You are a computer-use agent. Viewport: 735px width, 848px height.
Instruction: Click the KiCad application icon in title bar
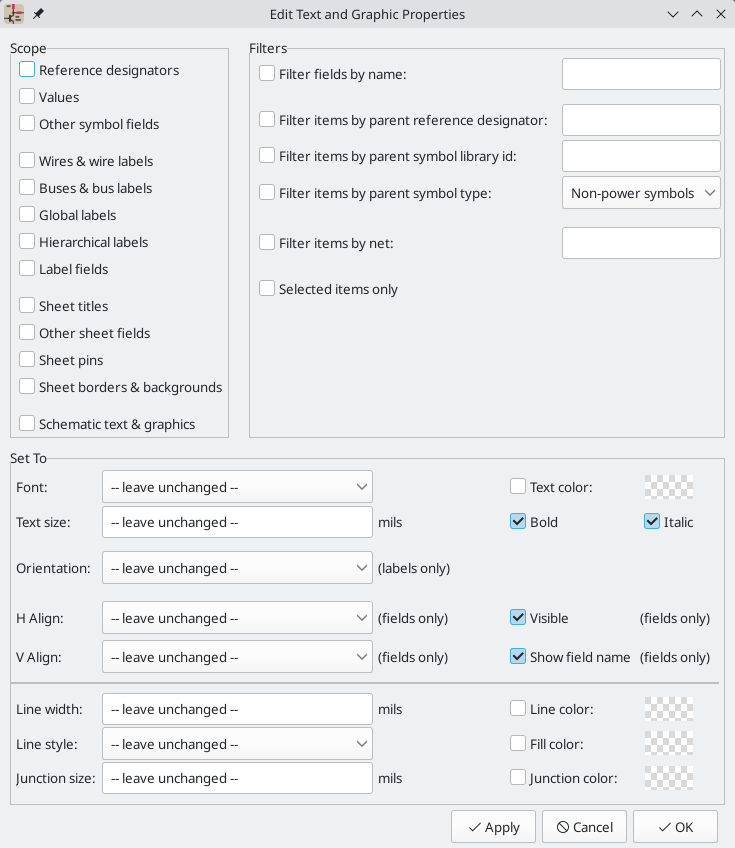click(x=15, y=14)
